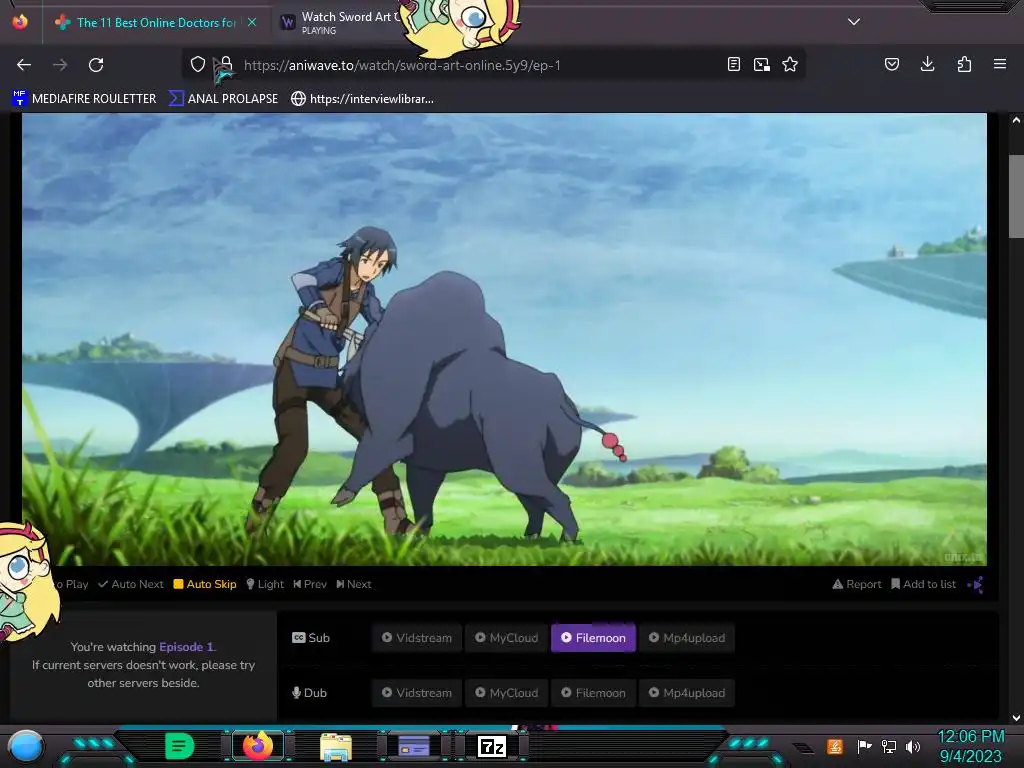
Task: Expand the list all tabs chevron
Action: 854,22
